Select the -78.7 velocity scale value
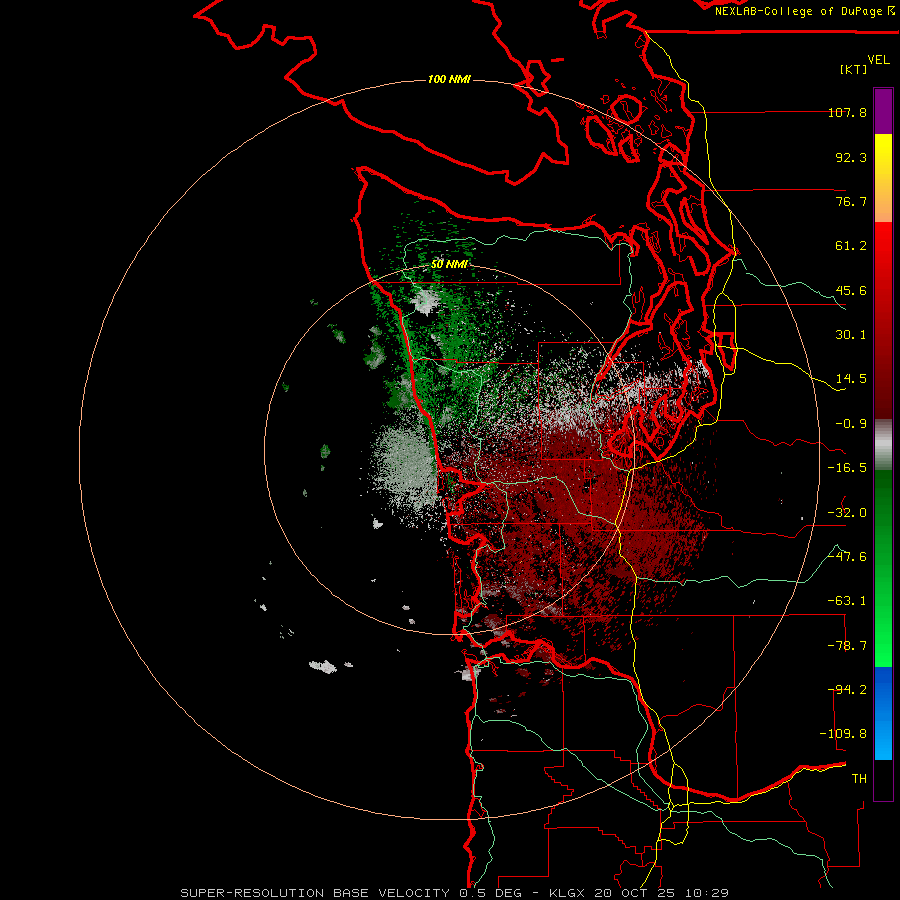The image size is (900, 900). click(847, 646)
